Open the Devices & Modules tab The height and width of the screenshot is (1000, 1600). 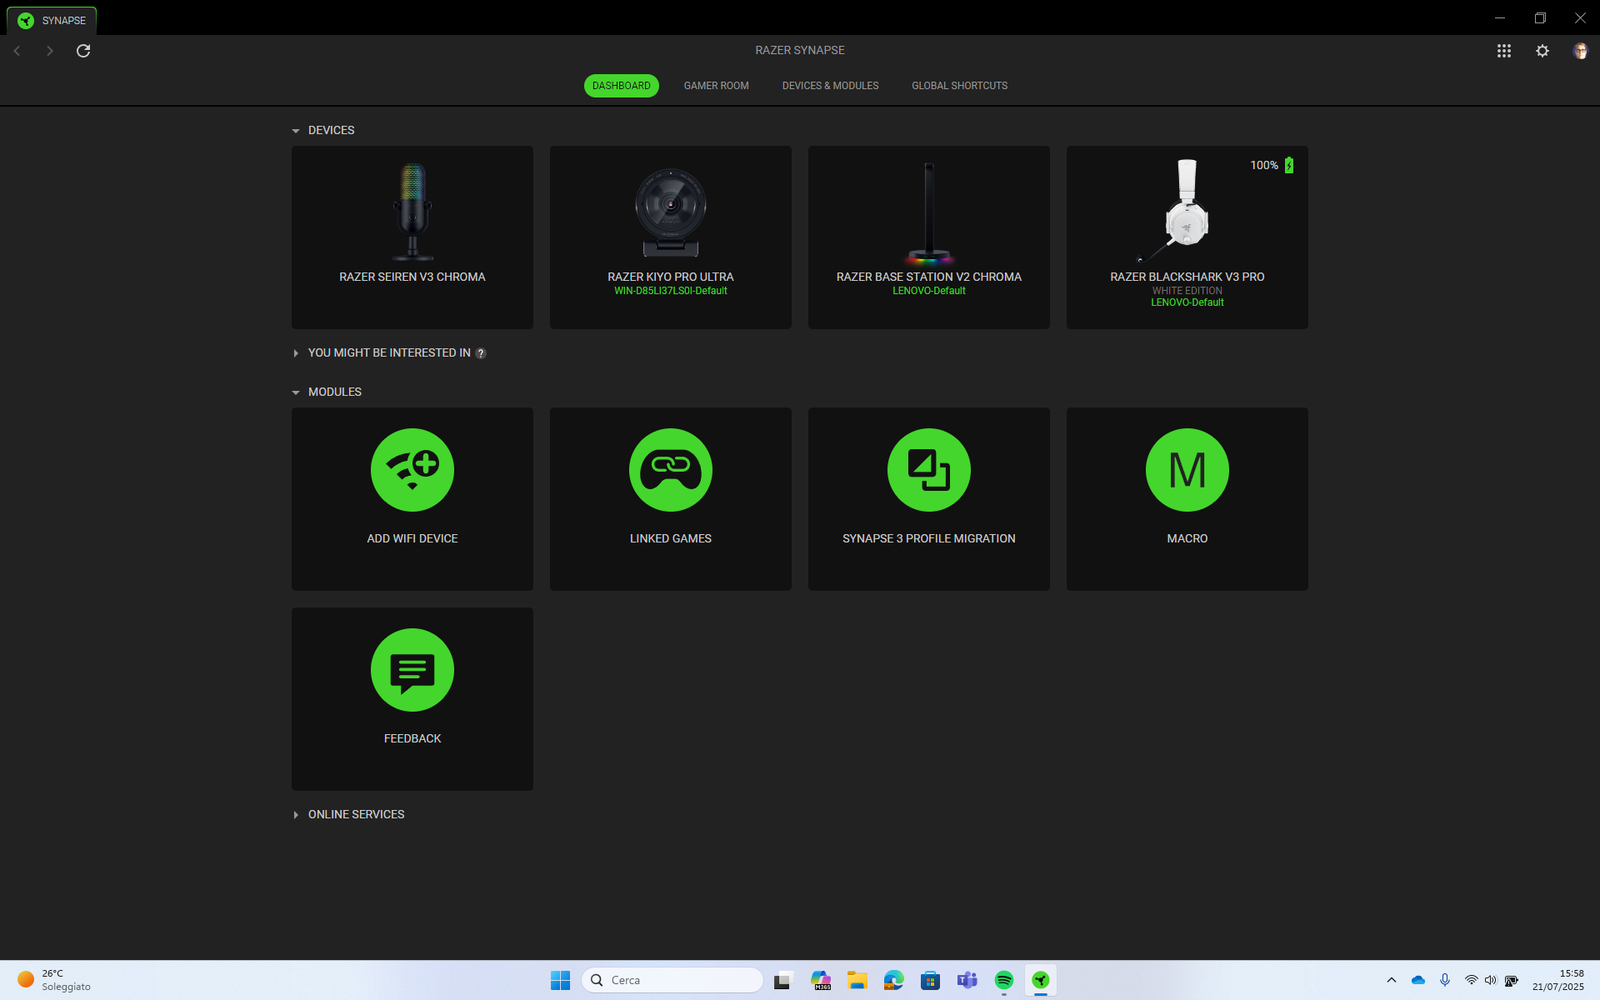[x=830, y=86]
